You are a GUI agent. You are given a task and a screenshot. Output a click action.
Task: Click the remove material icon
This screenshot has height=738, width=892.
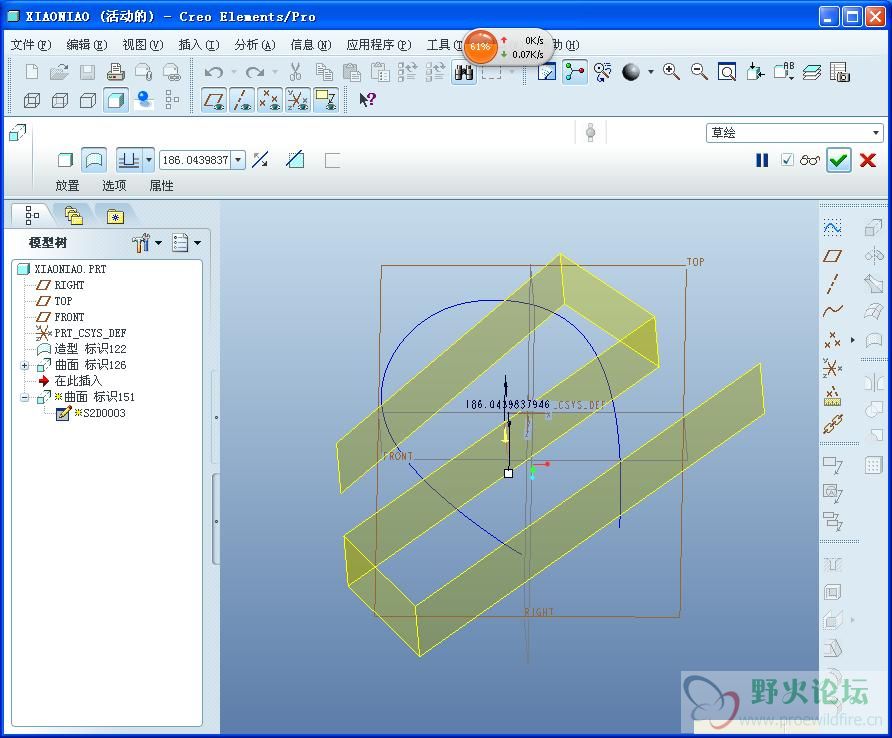pos(295,160)
